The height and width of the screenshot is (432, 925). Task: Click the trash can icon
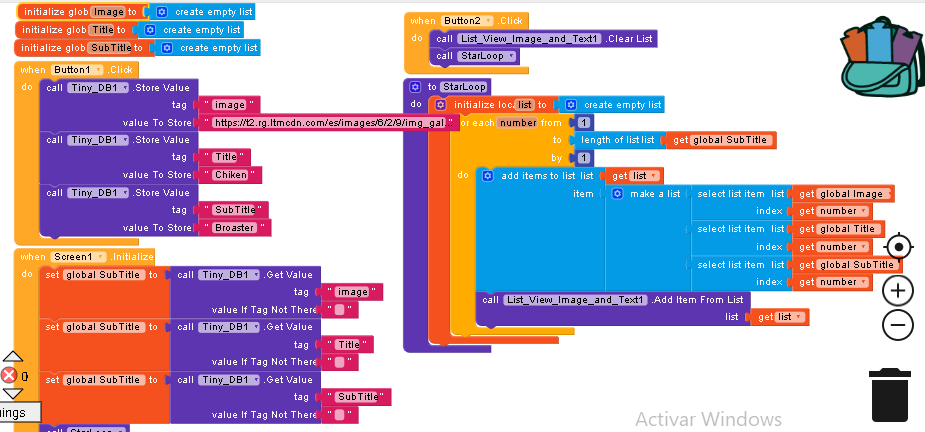(888, 394)
